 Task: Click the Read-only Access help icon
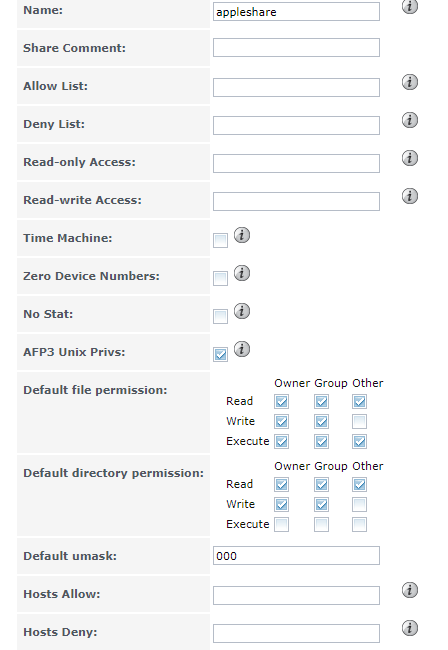click(x=409, y=158)
